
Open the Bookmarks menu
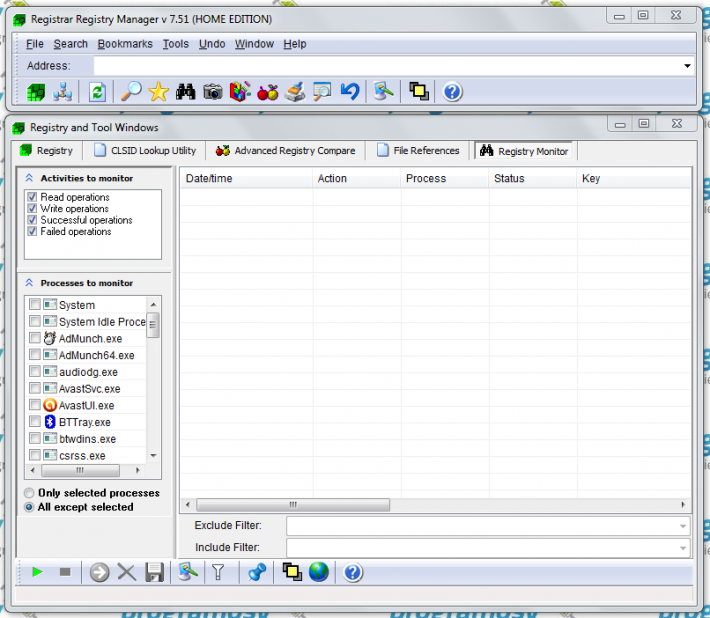coord(125,44)
